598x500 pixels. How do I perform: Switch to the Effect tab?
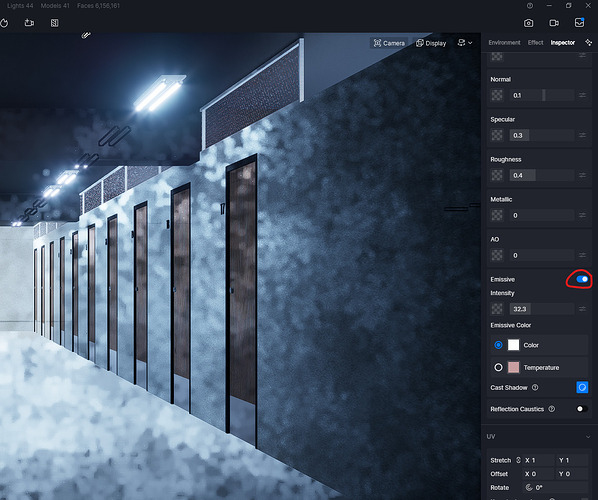pyautogui.click(x=535, y=42)
